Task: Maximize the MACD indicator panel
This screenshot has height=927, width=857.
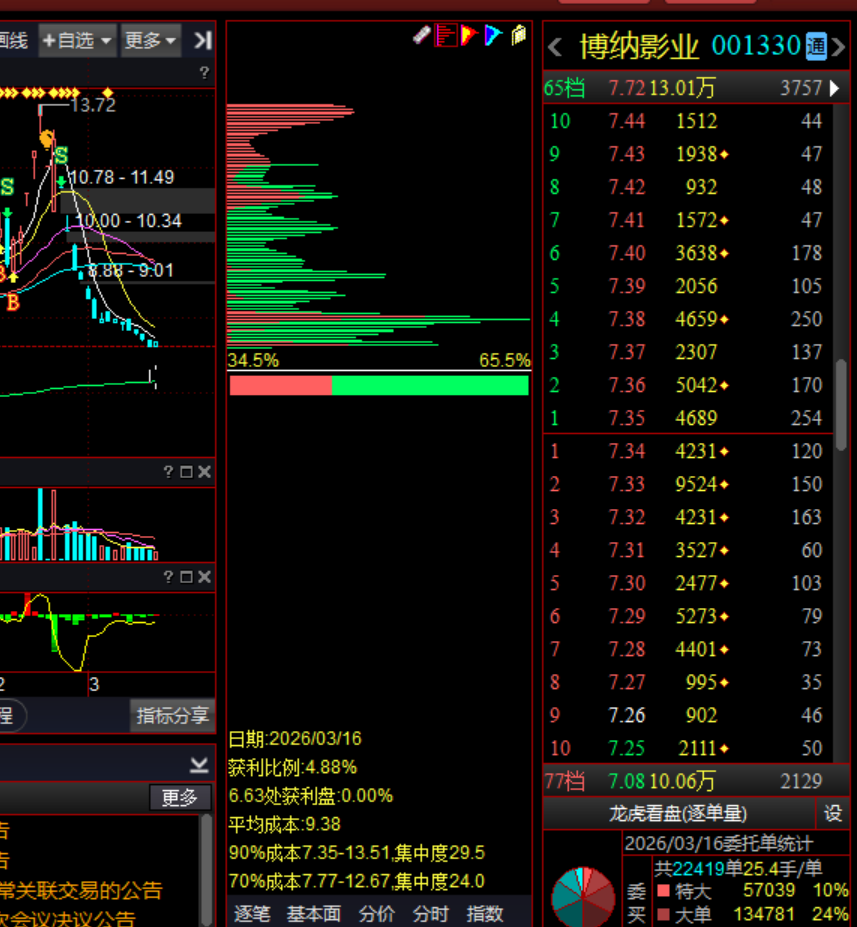Action: 186,577
